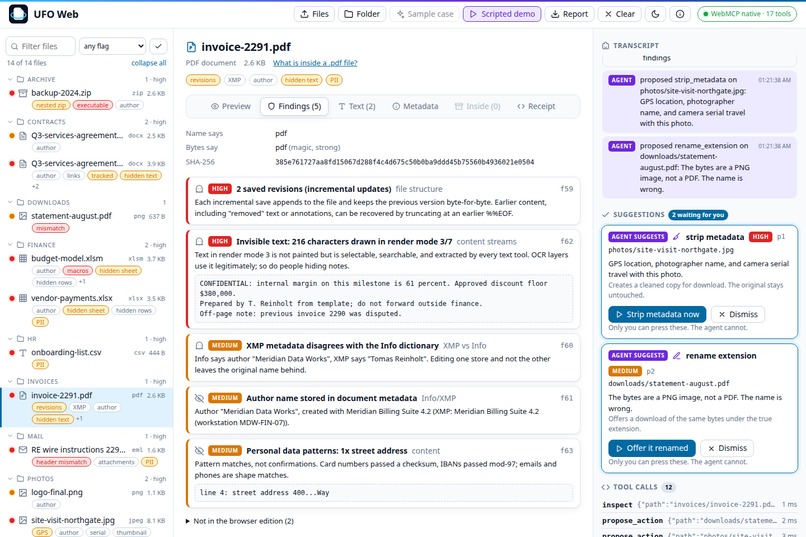Collapse the MAIL folder
Image resolution: width=806 pixels, height=537 pixels.
[x=10, y=436]
